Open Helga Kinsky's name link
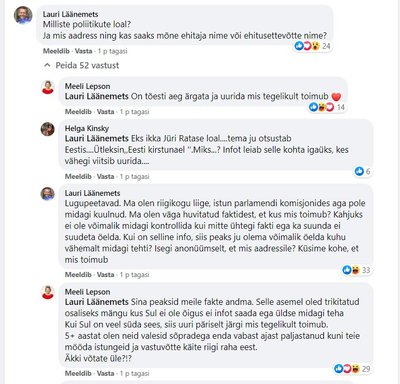Screen dimensions: 400x384 87,128
